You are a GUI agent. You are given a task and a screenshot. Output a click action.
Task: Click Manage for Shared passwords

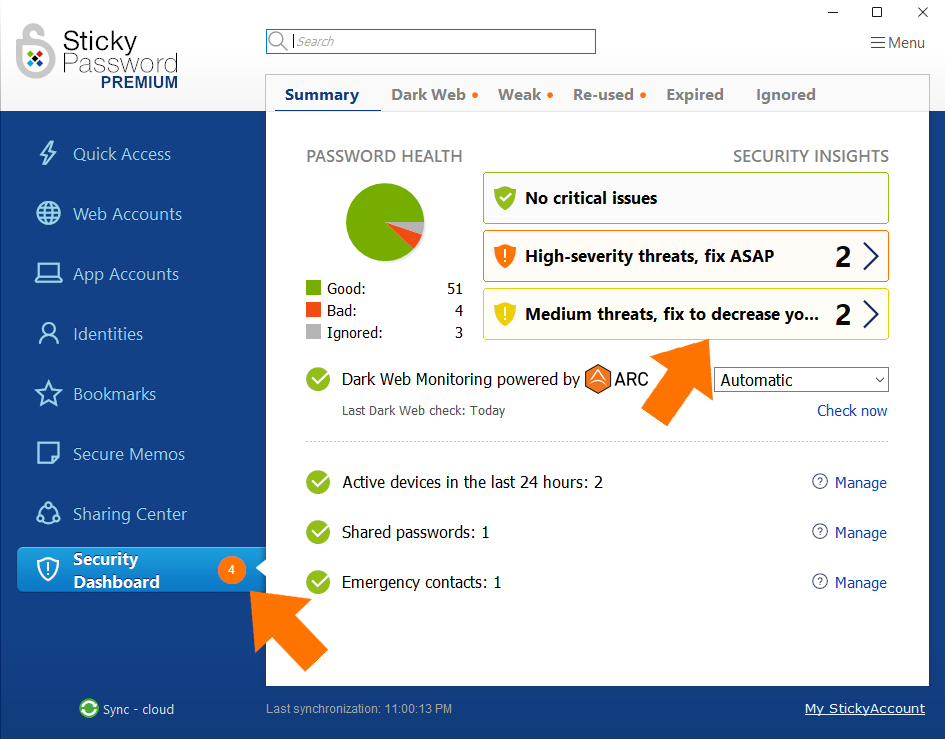pyautogui.click(x=860, y=532)
